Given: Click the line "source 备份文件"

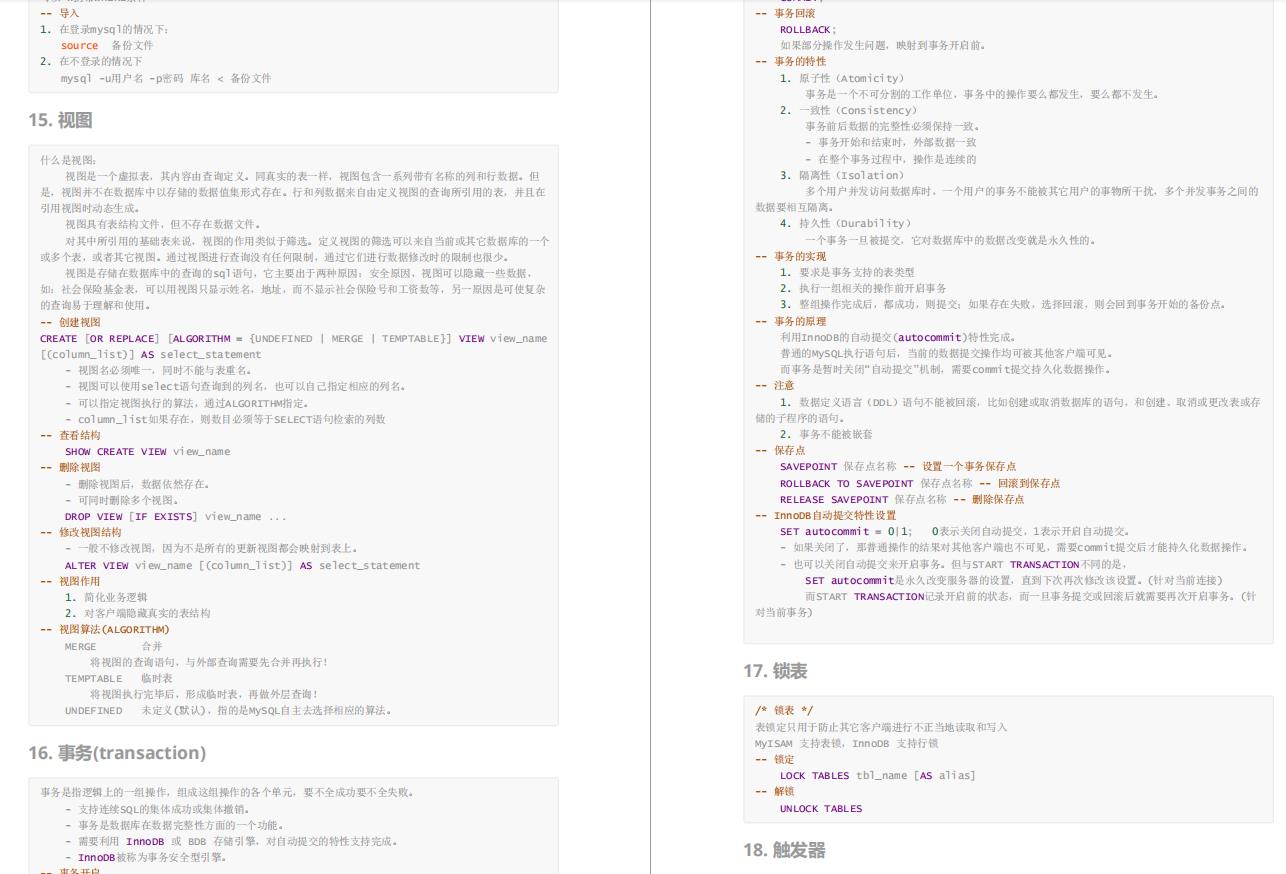Looking at the screenshot, I should [x=107, y=45].
